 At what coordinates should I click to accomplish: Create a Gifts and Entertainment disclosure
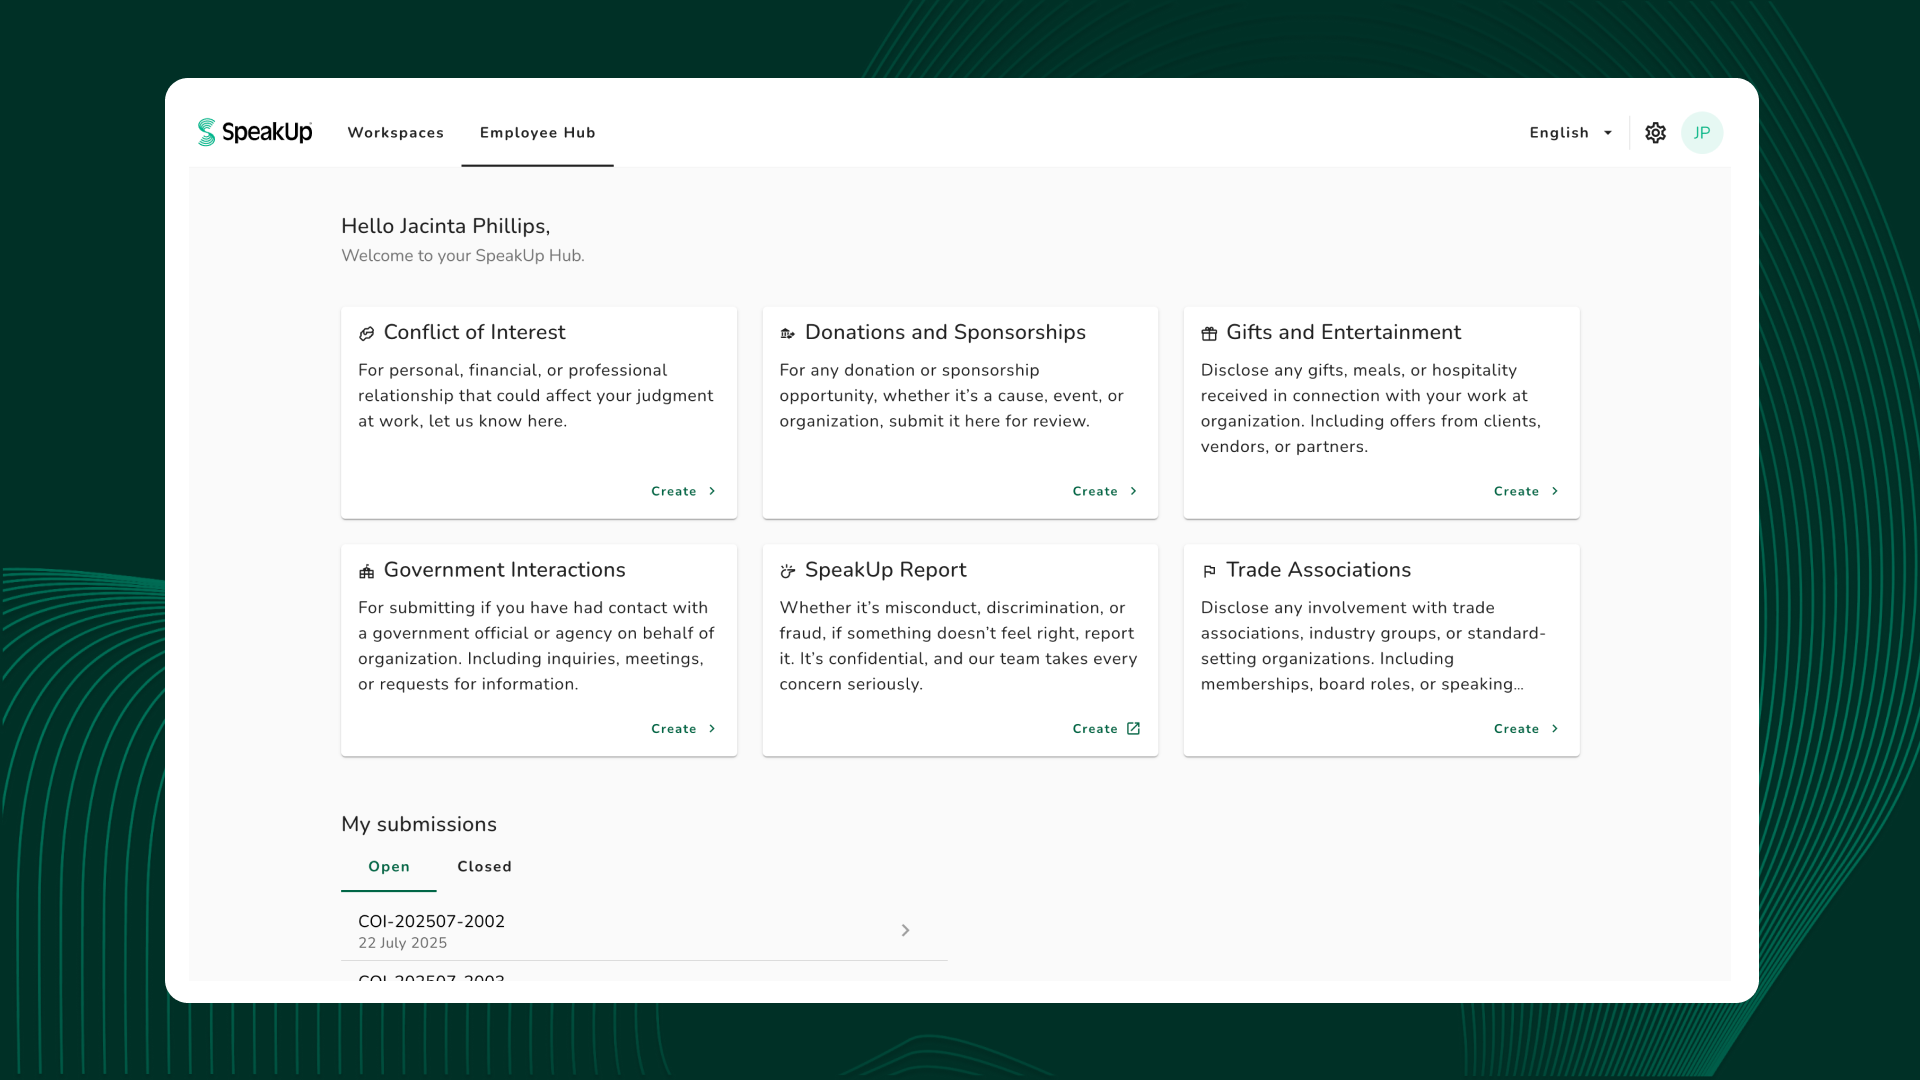1516,492
